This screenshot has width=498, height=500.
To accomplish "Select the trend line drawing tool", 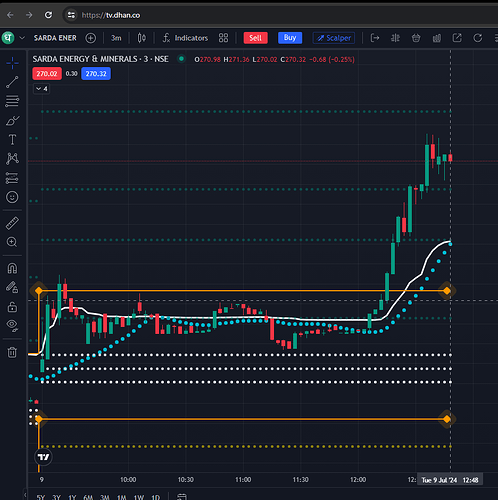I will click(x=12, y=82).
